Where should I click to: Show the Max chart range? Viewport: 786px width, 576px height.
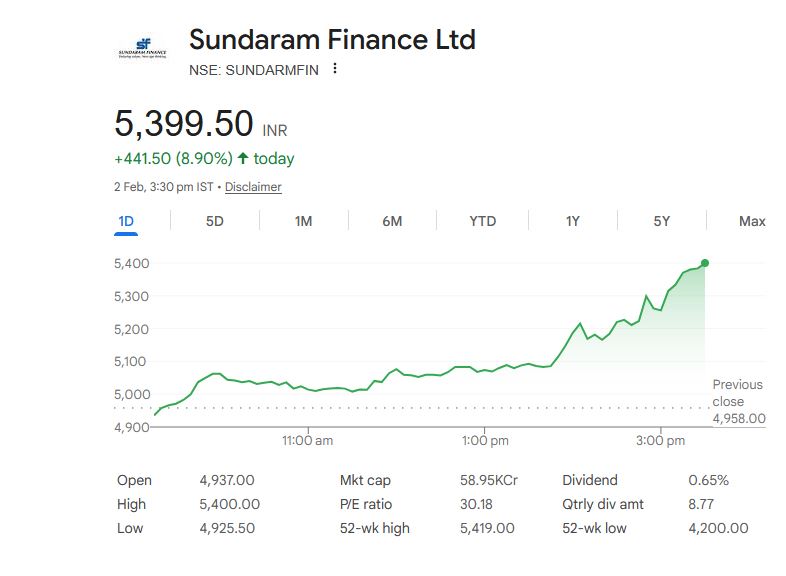pos(751,221)
